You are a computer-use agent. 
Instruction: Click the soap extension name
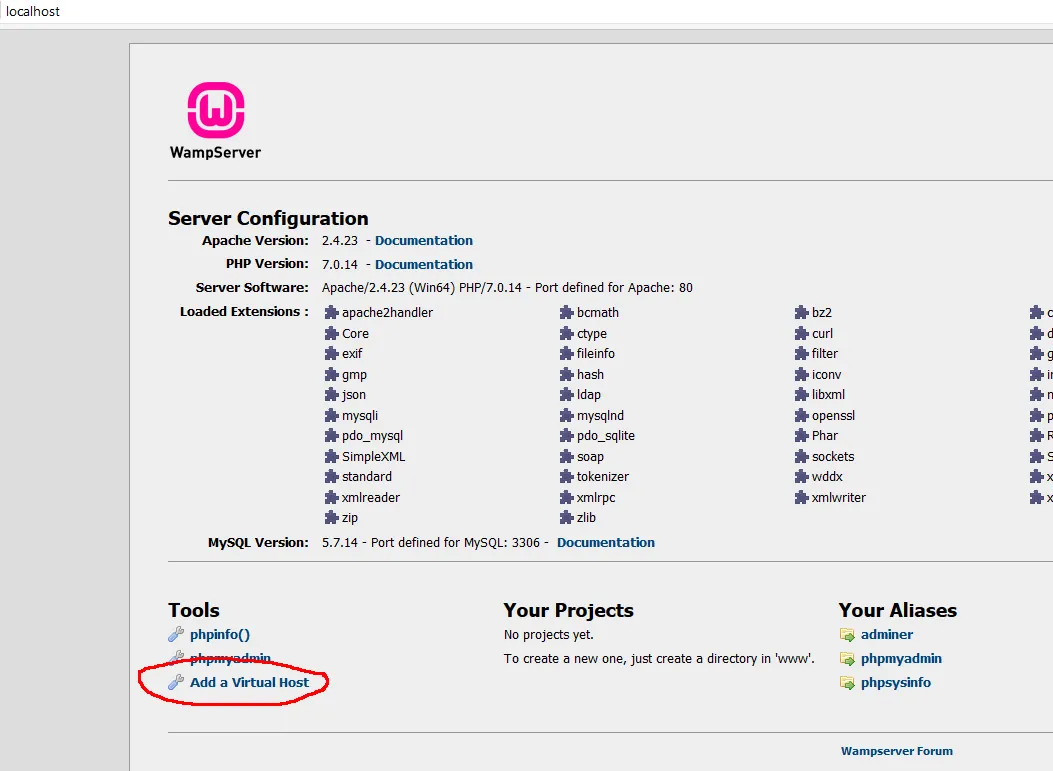point(590,457)
